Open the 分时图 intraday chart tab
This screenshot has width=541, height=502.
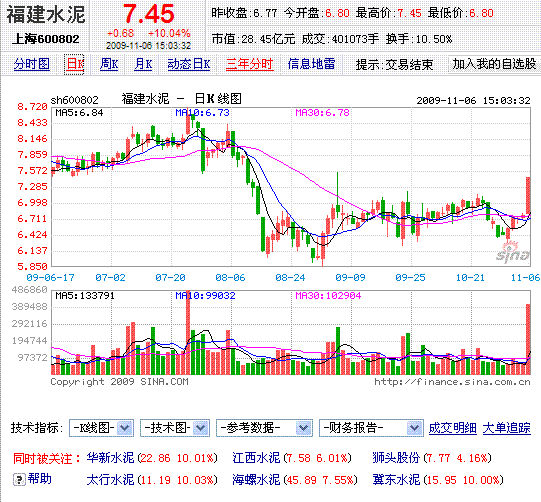click(x=32, y=64)
